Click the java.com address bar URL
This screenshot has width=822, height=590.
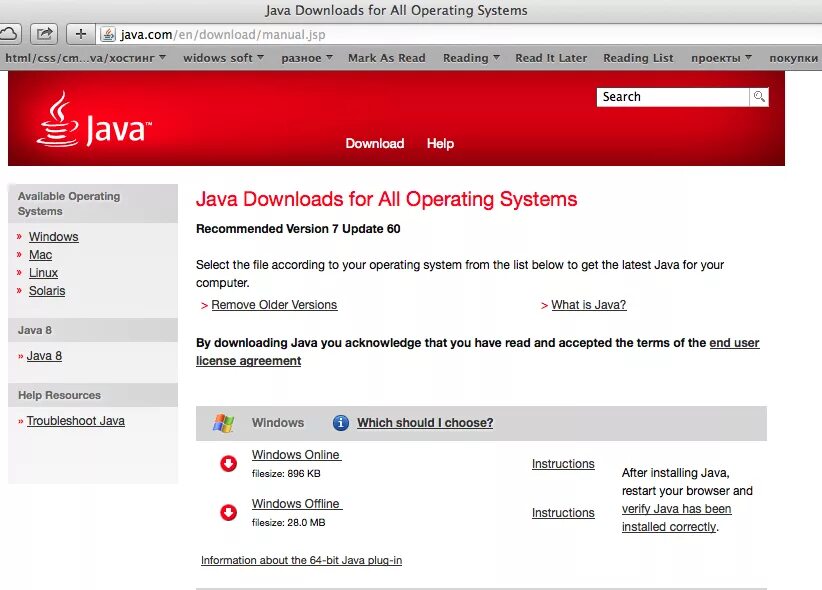[223, 35]
